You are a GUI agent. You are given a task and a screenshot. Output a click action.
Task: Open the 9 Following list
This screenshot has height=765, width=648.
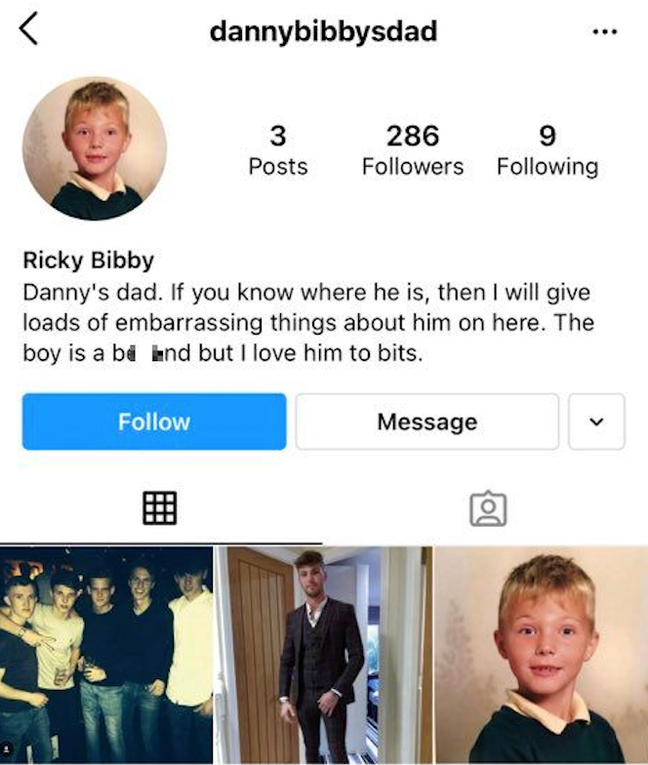tap(547, 149)
